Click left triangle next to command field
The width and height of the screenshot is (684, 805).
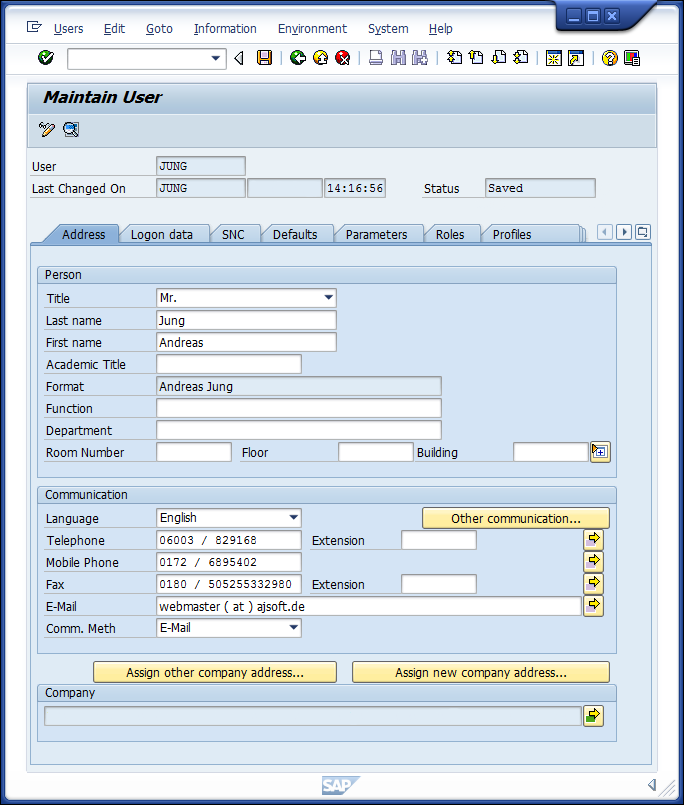239,58
